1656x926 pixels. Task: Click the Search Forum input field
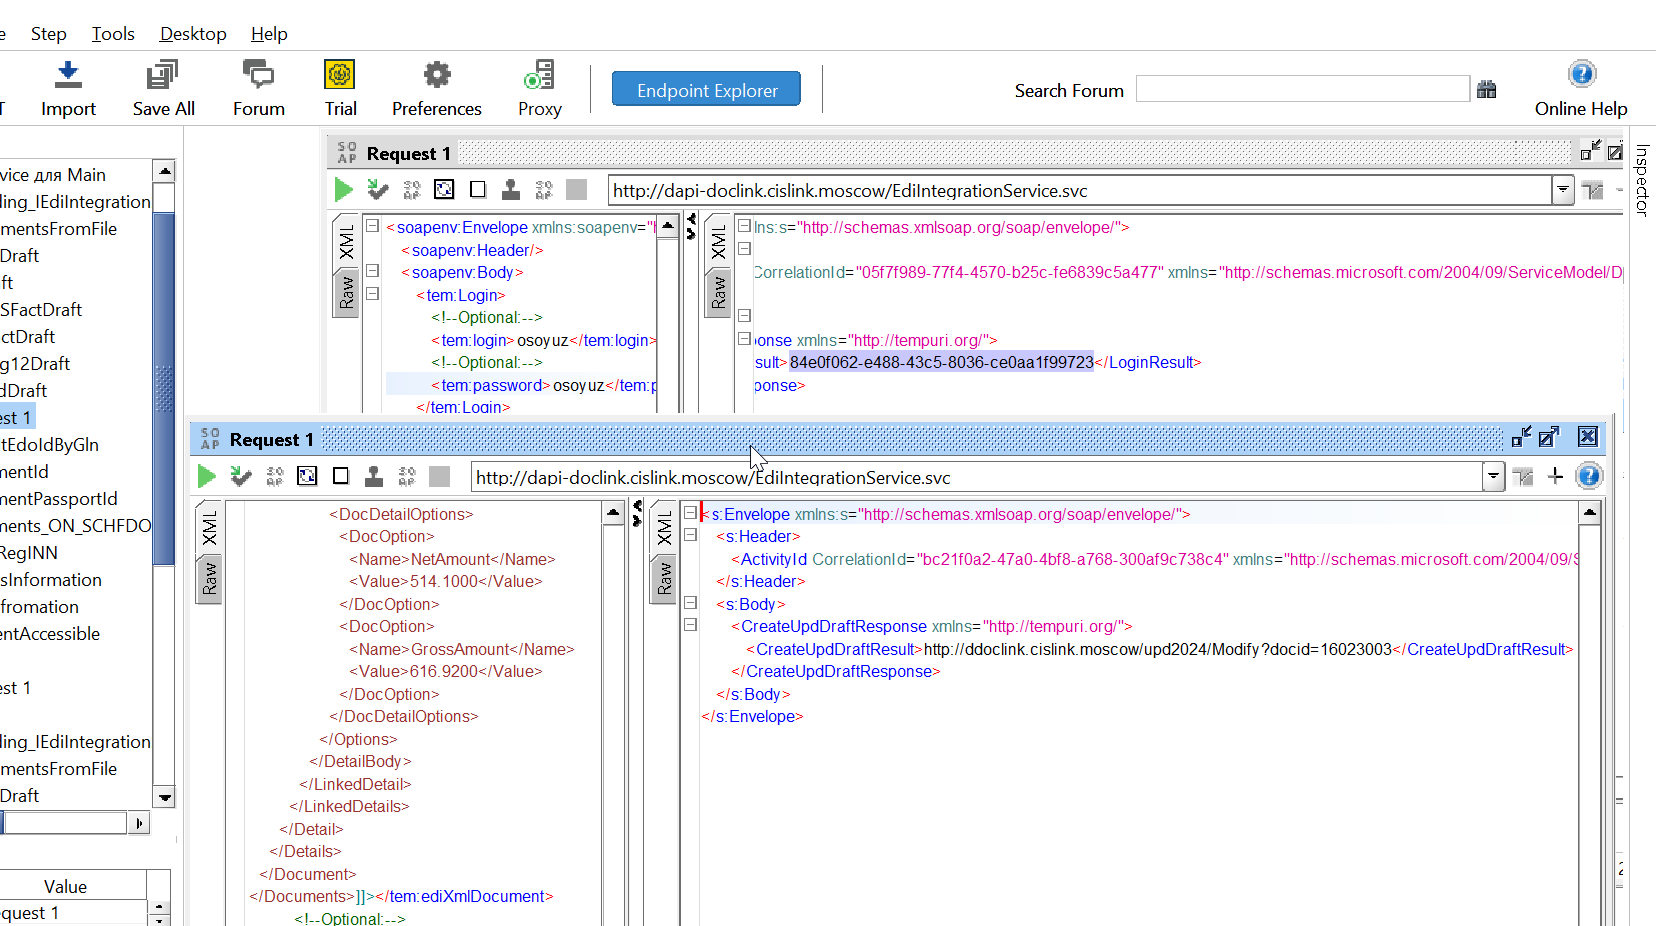pyautogui.click(x=1303, y=90)
